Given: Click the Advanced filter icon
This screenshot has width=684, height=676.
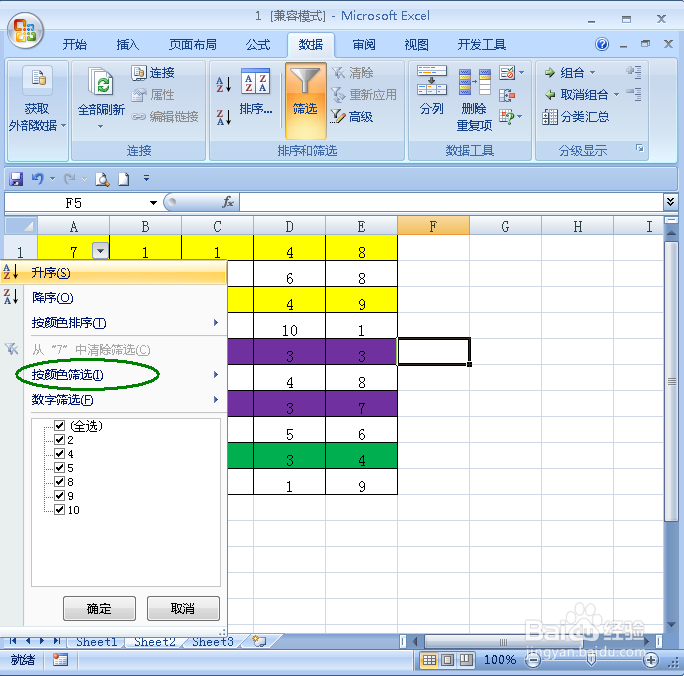Looking at the screenshot, I should pos(338,116).
